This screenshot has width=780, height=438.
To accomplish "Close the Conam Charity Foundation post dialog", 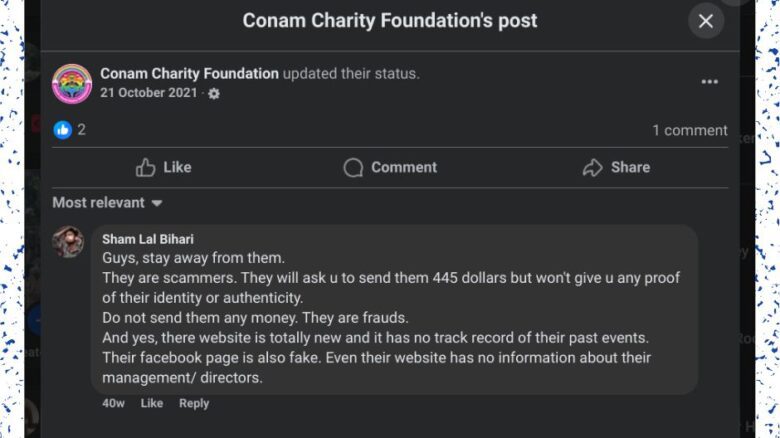I will point(705,22).
